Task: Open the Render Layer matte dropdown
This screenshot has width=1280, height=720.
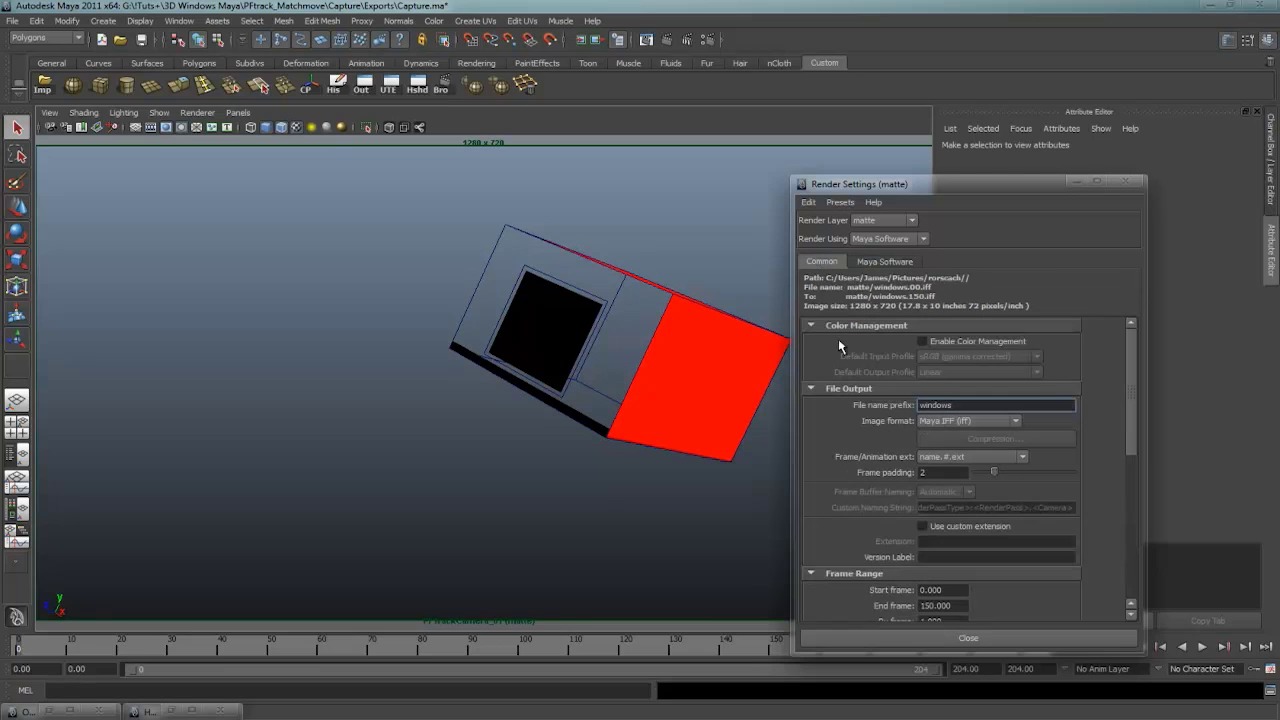Action: [x=883, y=220]
